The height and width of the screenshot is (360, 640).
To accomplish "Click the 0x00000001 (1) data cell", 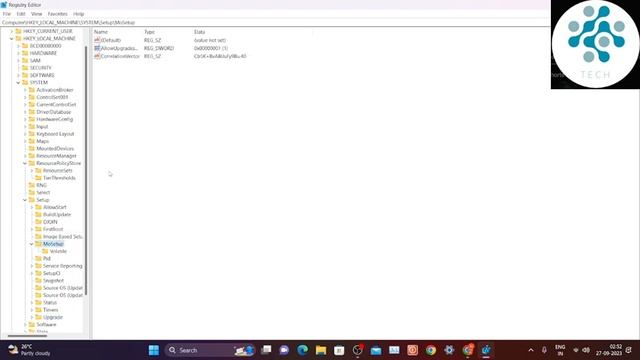I will (x=211, y=48).
